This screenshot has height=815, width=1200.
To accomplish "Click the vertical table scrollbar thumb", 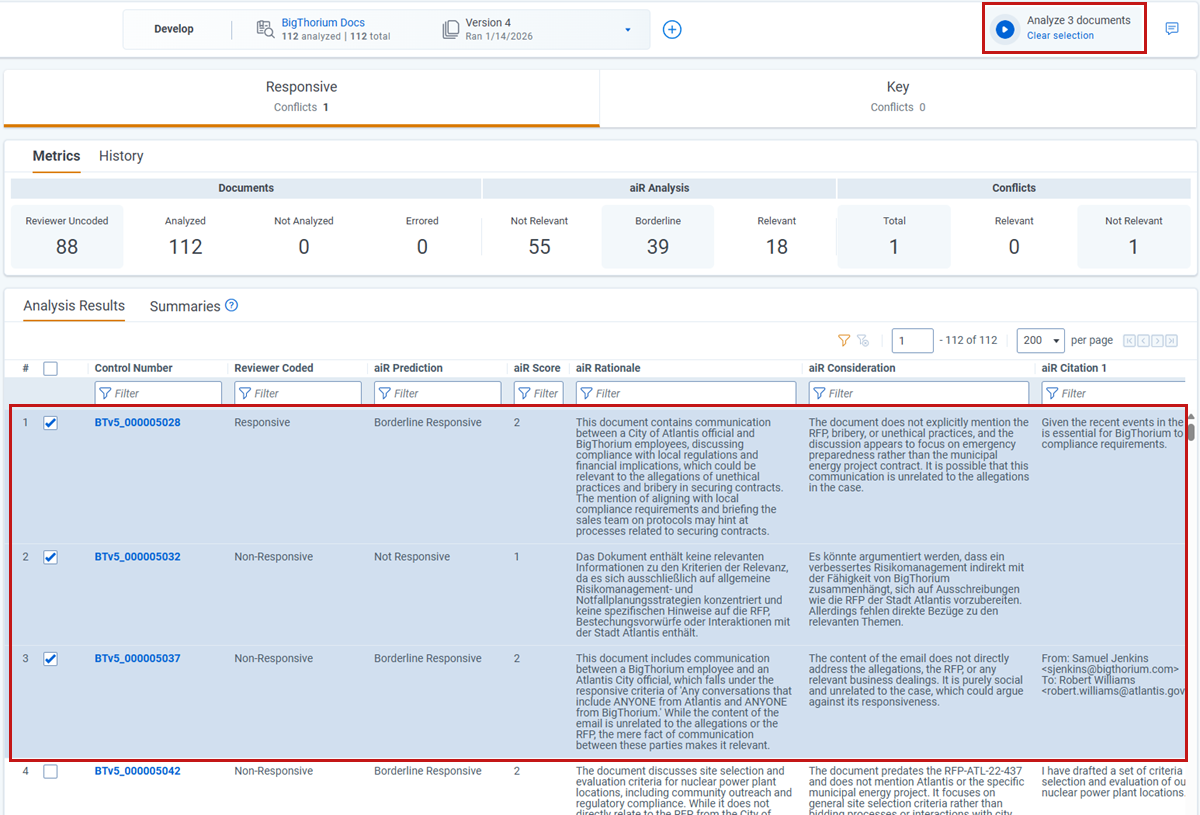I will (x=1190, y=431).
